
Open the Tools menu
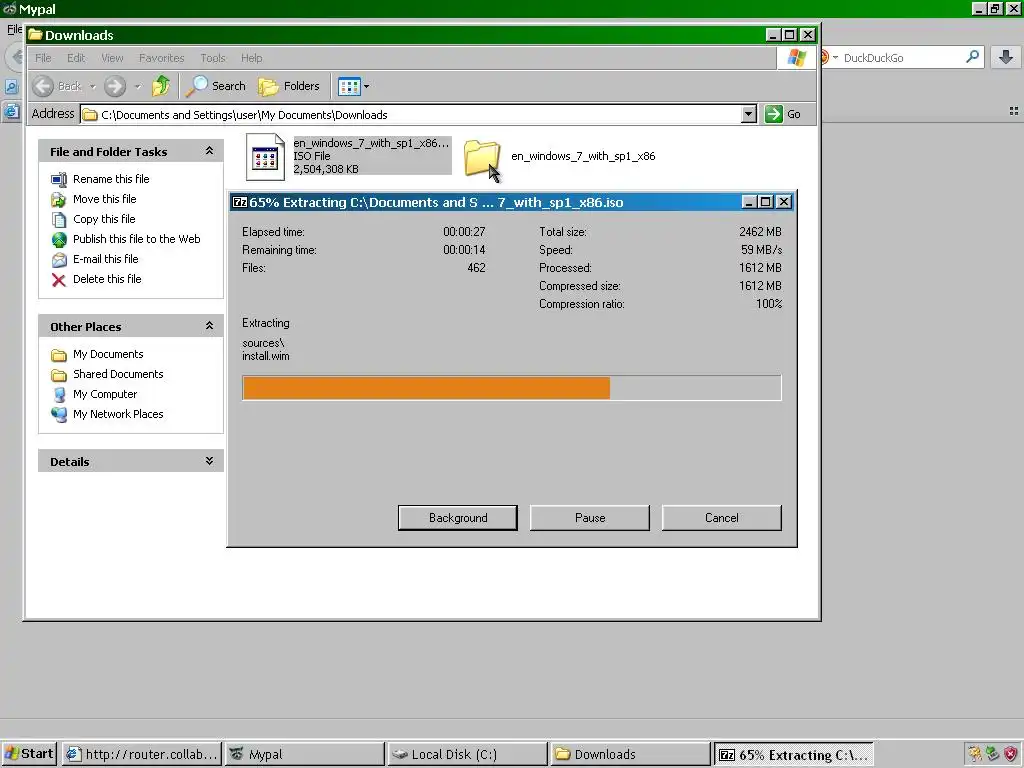click(x=212, y=58)
